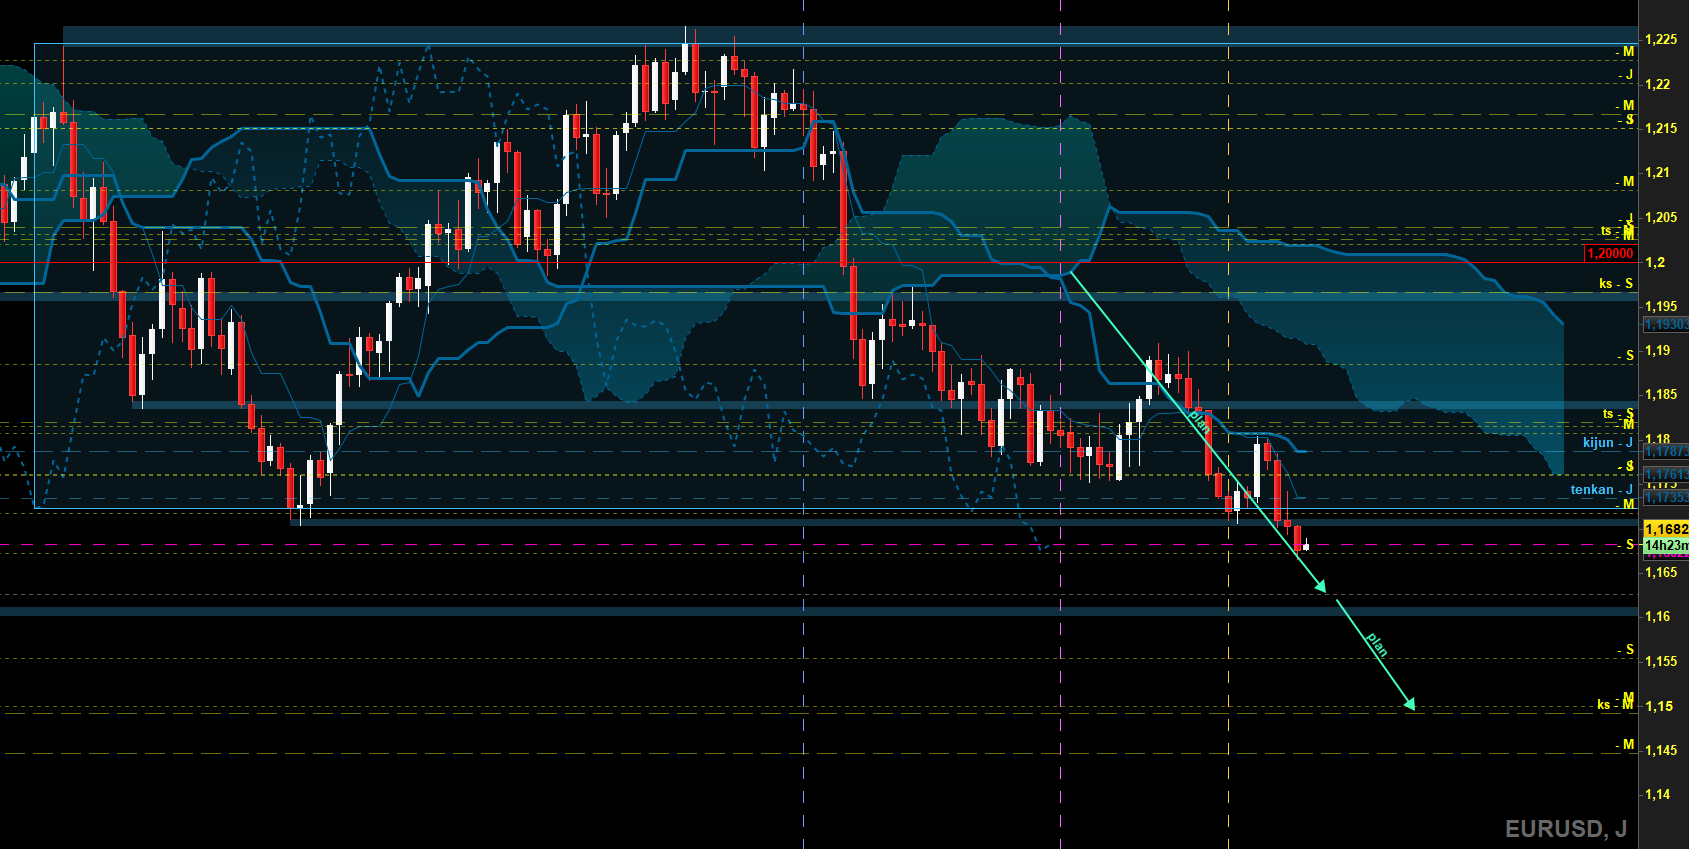1689x849 pixels.
Task: Click the latest small white candlestick
Action: tap(1306, 546)
